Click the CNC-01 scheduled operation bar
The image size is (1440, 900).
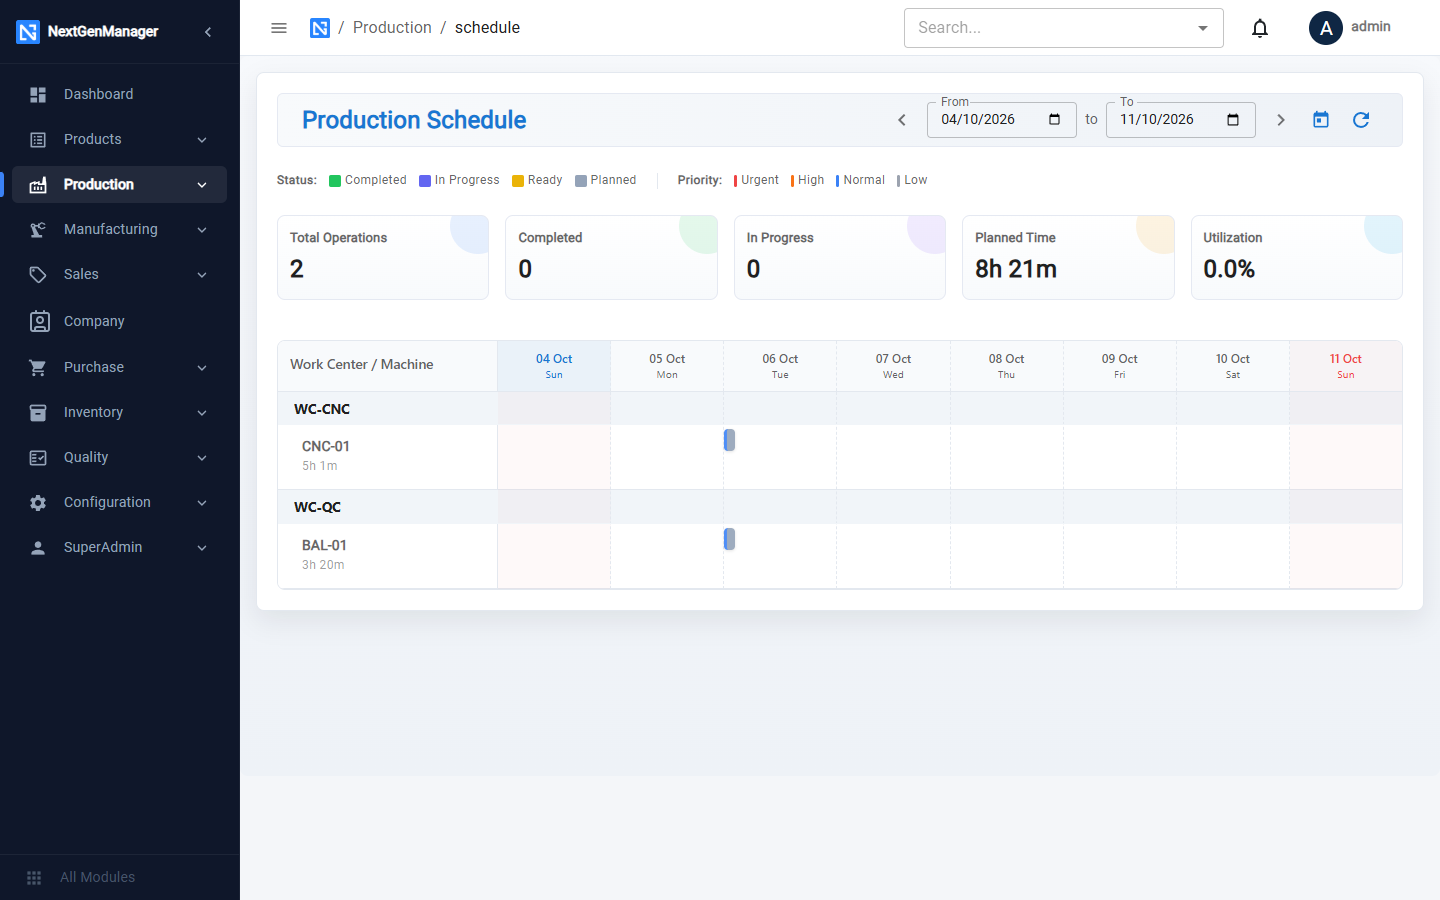(x=730, y=440)
